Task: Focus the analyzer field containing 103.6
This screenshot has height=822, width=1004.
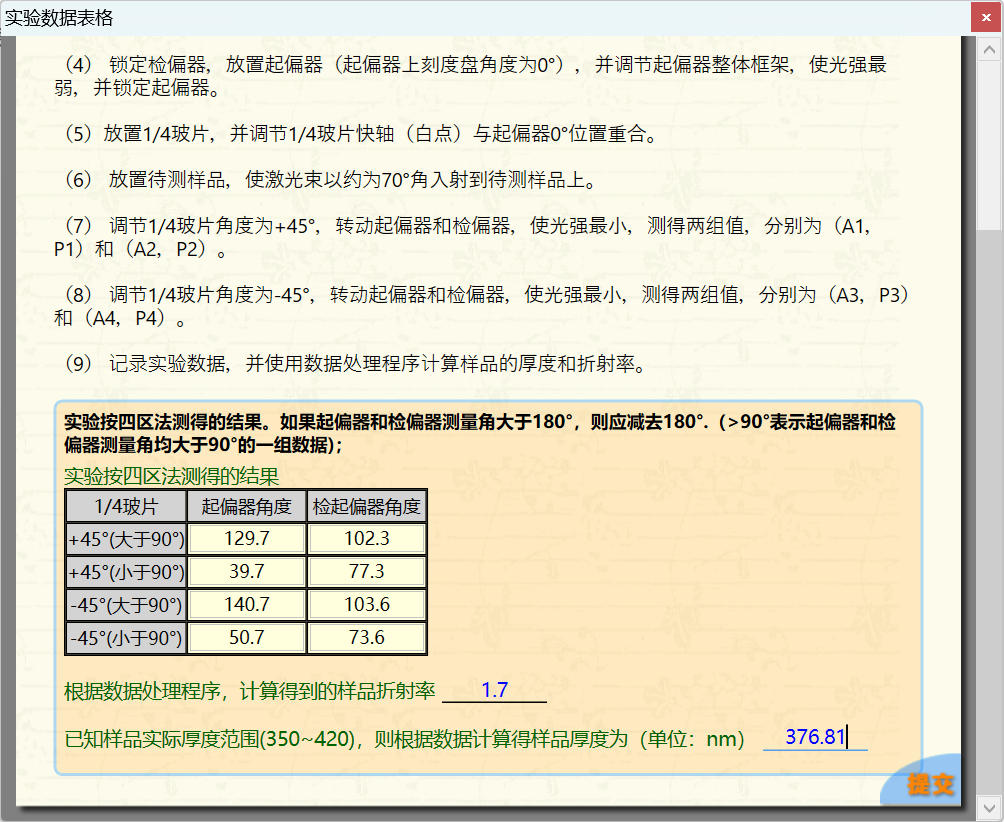Action: 366,605
